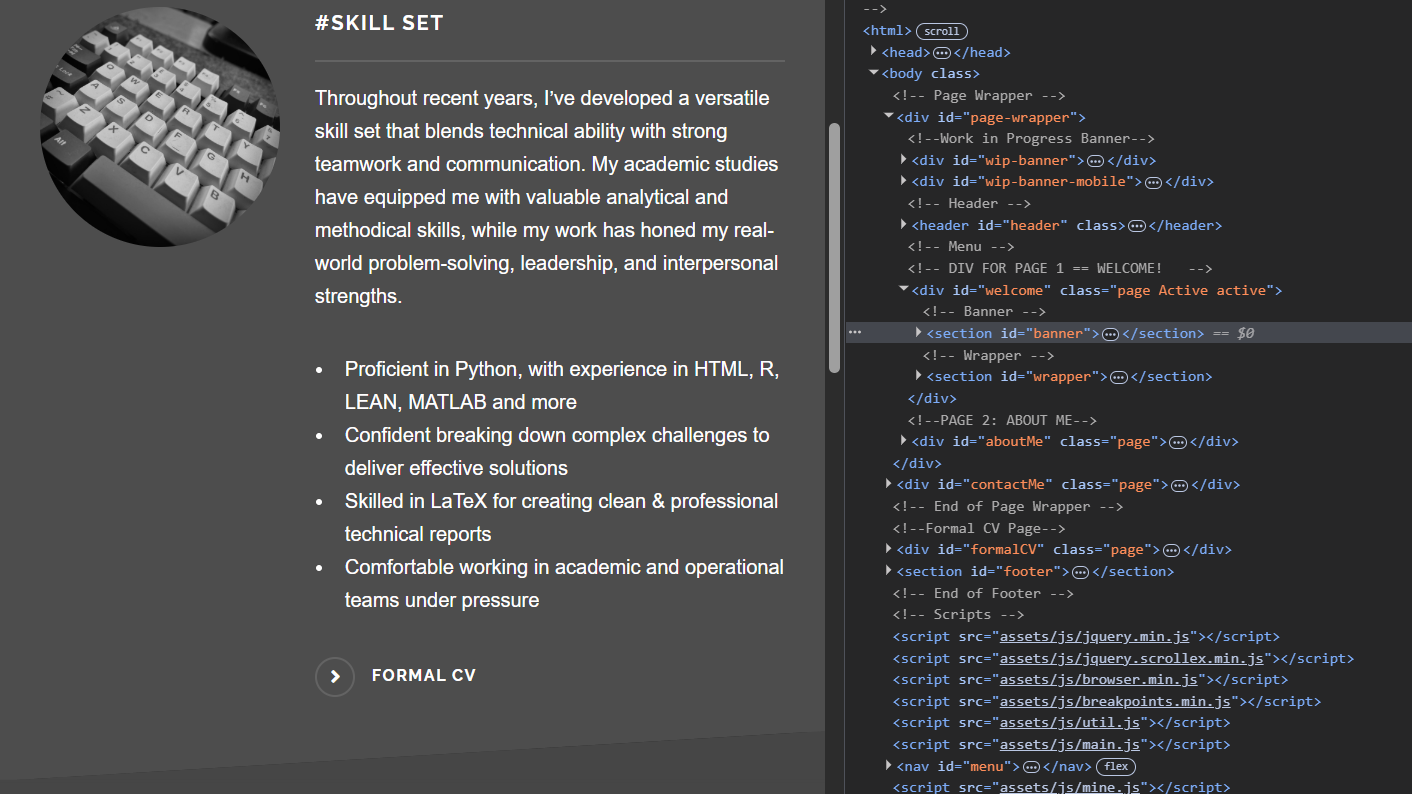Toggle the scroll badge next to html tag
1412x794 pixels.
pyautogui.click(x=942, y=31)
